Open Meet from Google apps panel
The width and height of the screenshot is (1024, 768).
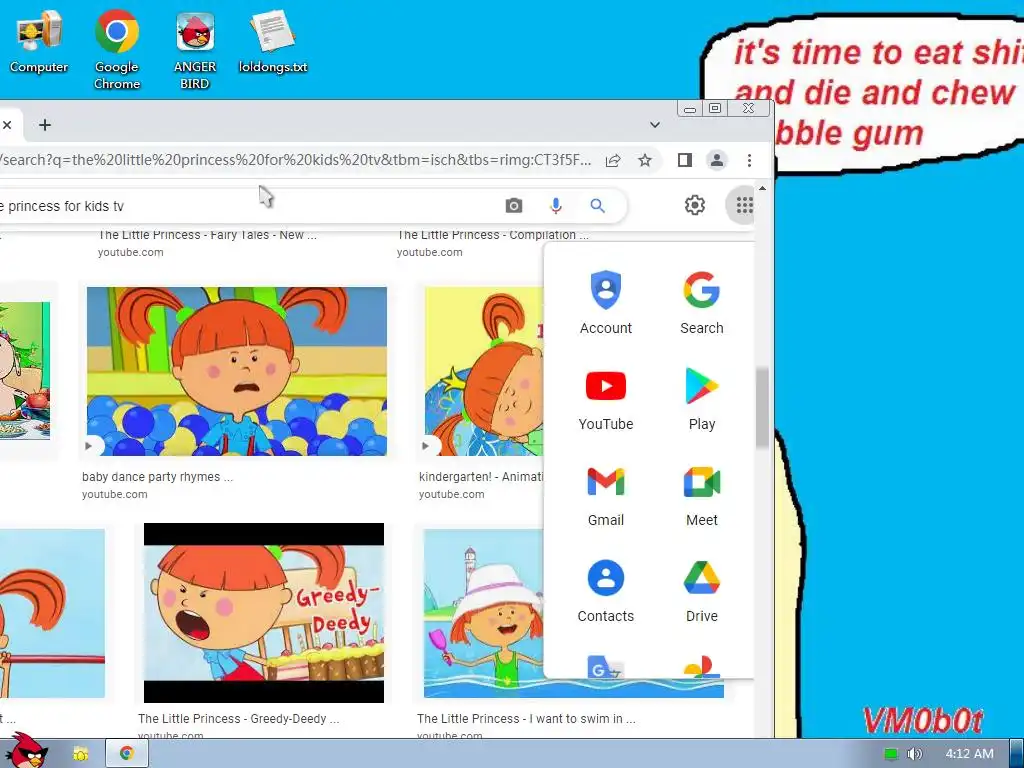tap(701, 494)
